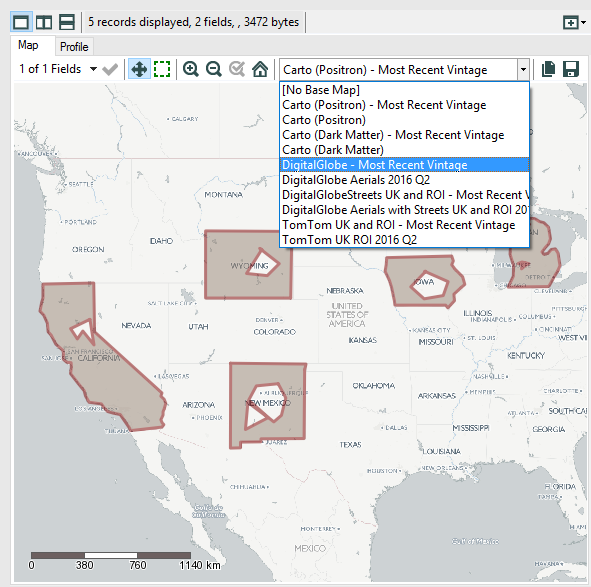
Task: Click the zoom in magnifier
Action: click(191, 69)
